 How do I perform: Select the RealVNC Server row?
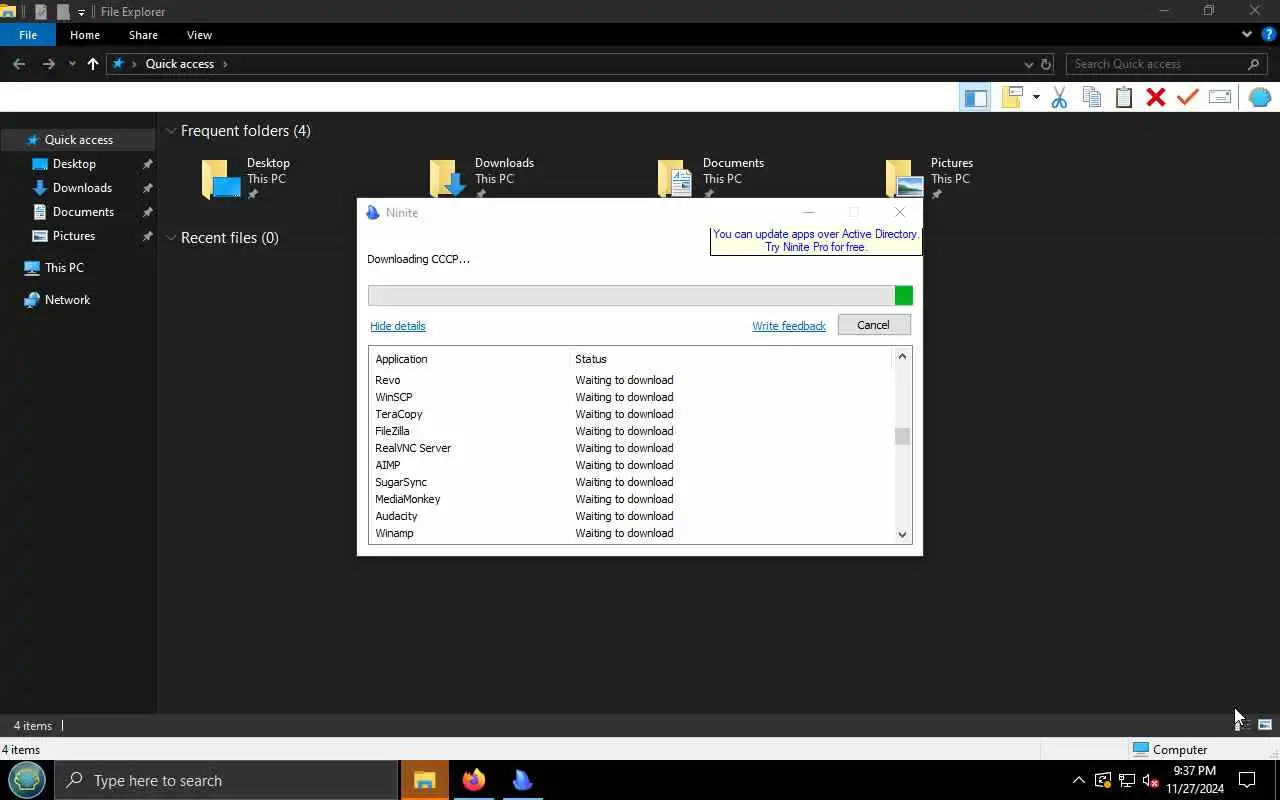click(630, 448)
